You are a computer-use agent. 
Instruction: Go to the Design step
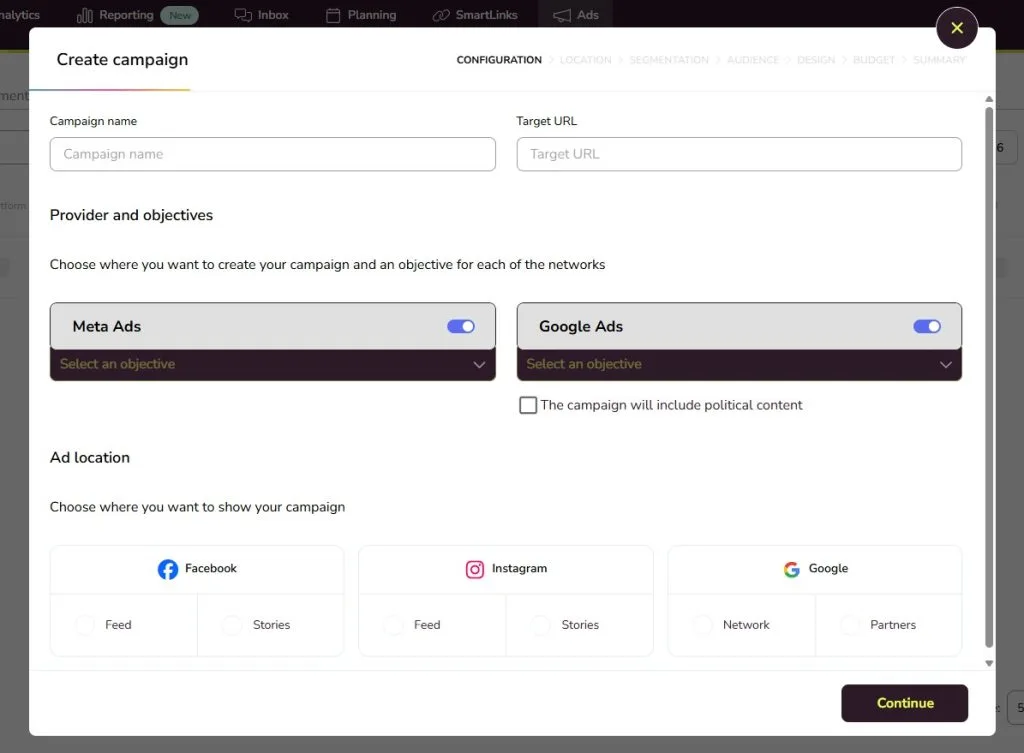click(816, 60)
